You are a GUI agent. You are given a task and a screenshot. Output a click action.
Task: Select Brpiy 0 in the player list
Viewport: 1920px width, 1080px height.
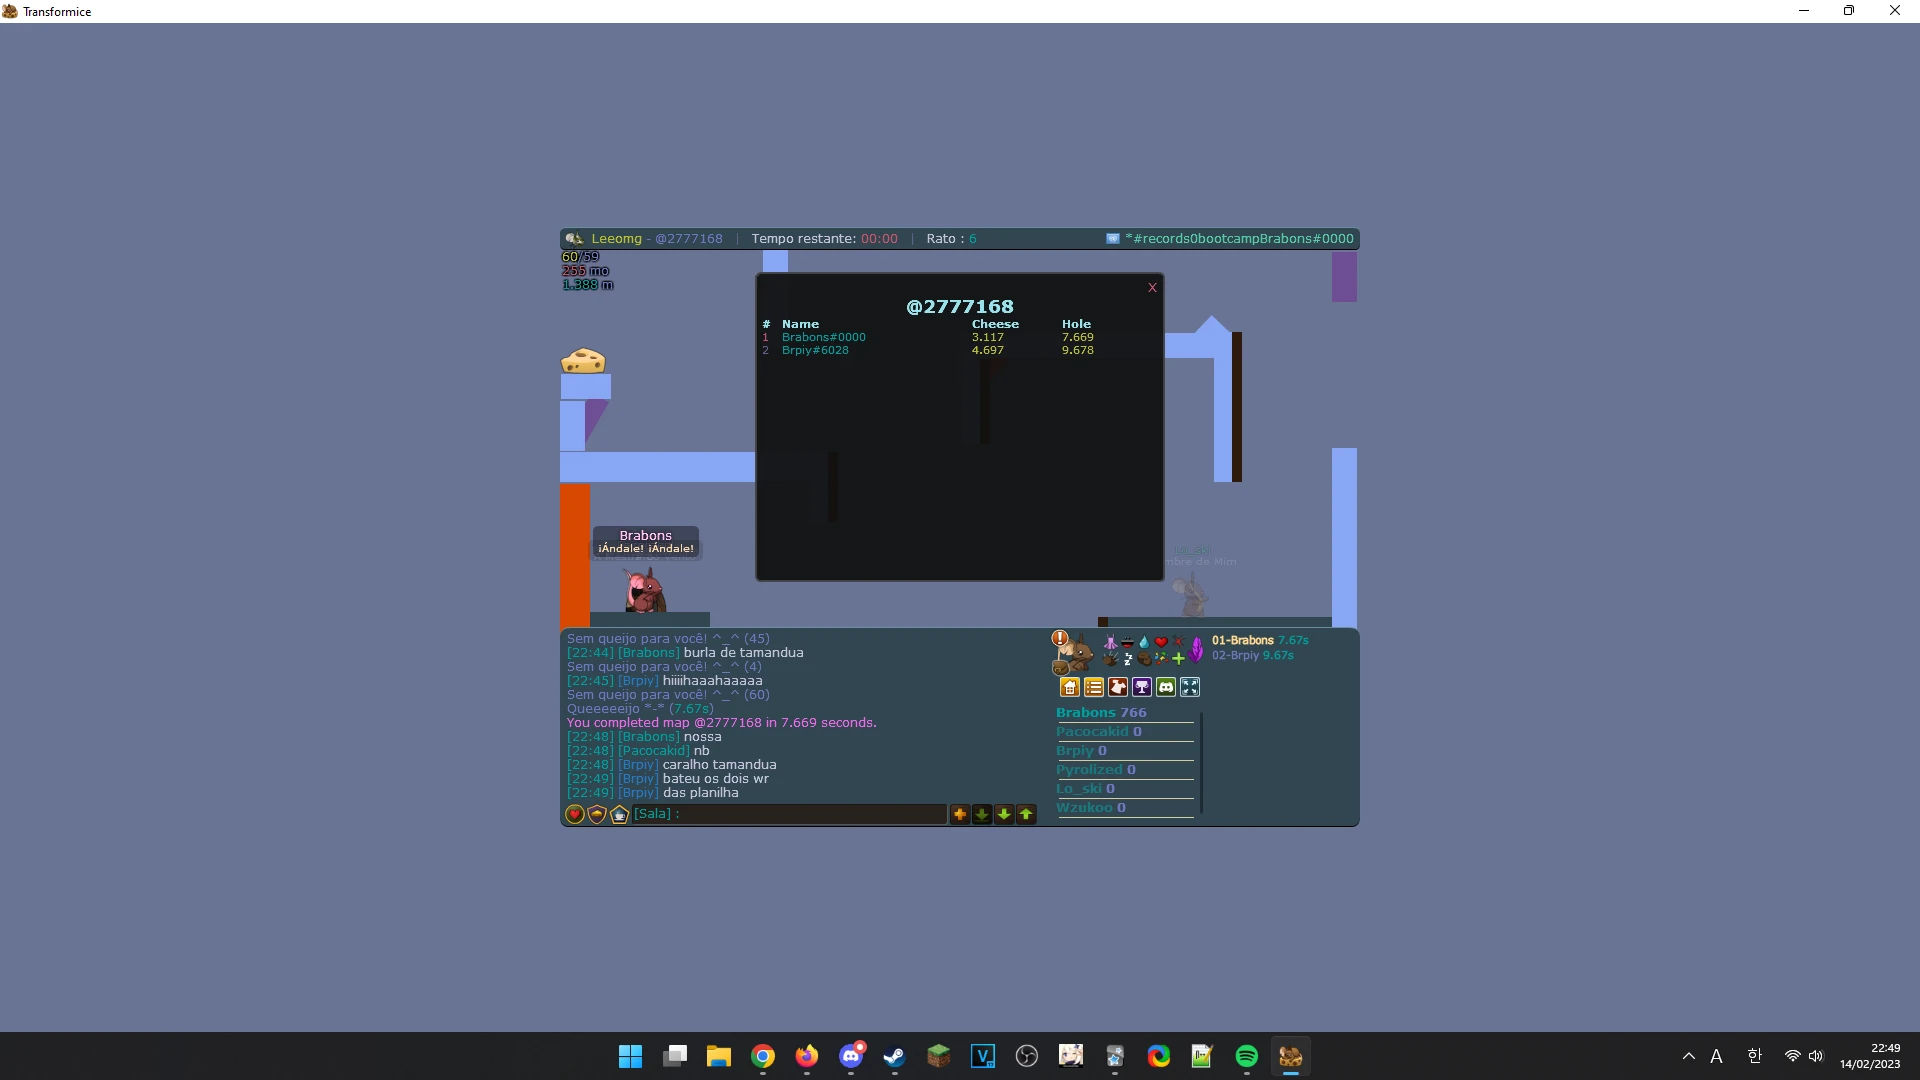tap(1081, 751)
